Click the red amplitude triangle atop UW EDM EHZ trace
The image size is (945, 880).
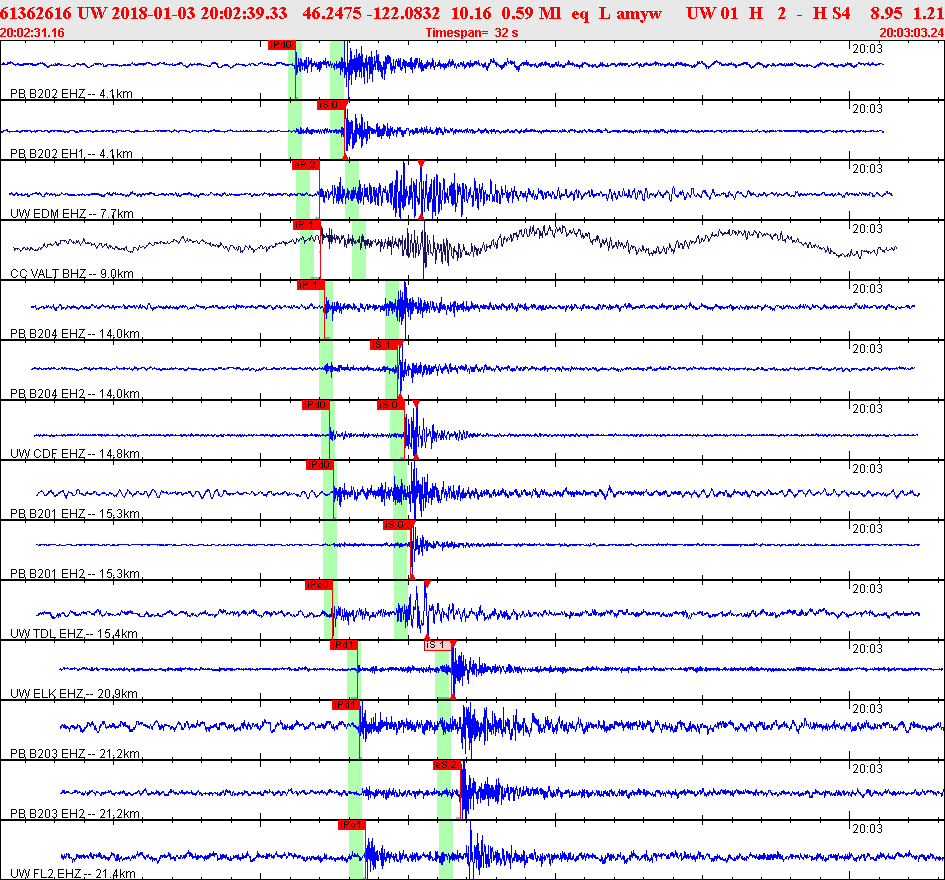pyautogui.click(x=421, y=163)
